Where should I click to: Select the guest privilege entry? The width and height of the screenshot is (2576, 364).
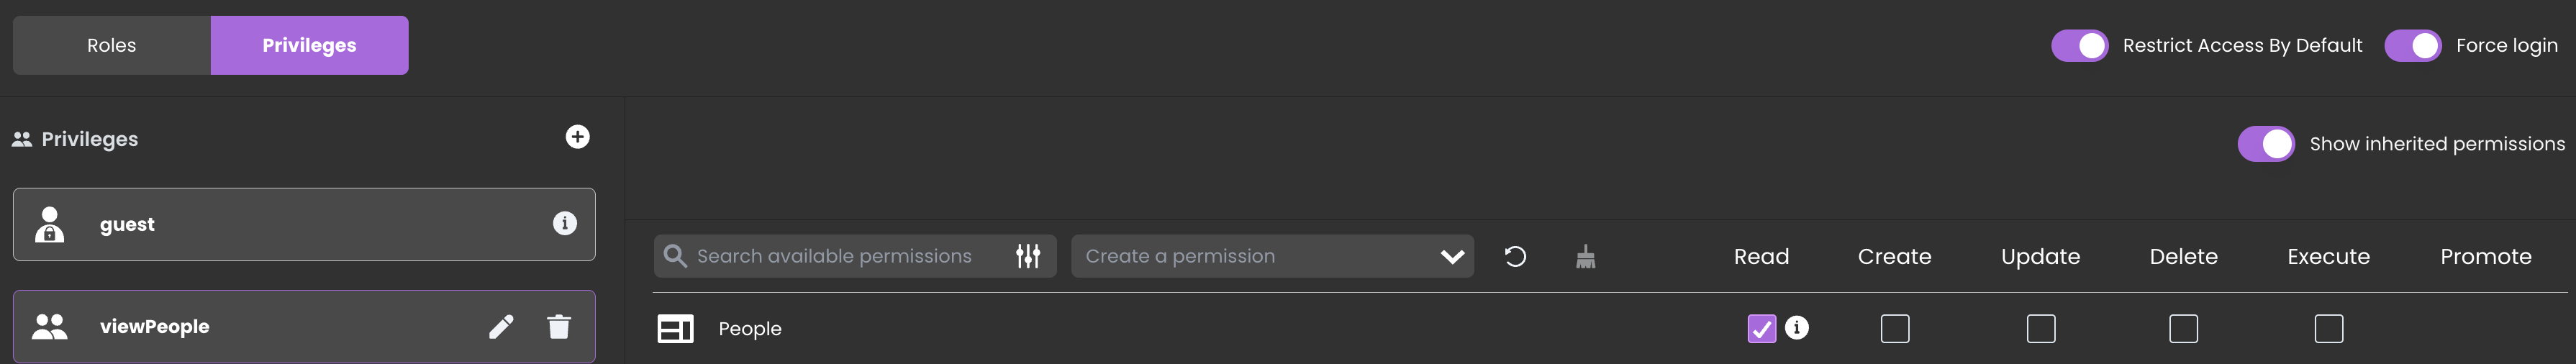pyautogui.click(x=300, y=224)
